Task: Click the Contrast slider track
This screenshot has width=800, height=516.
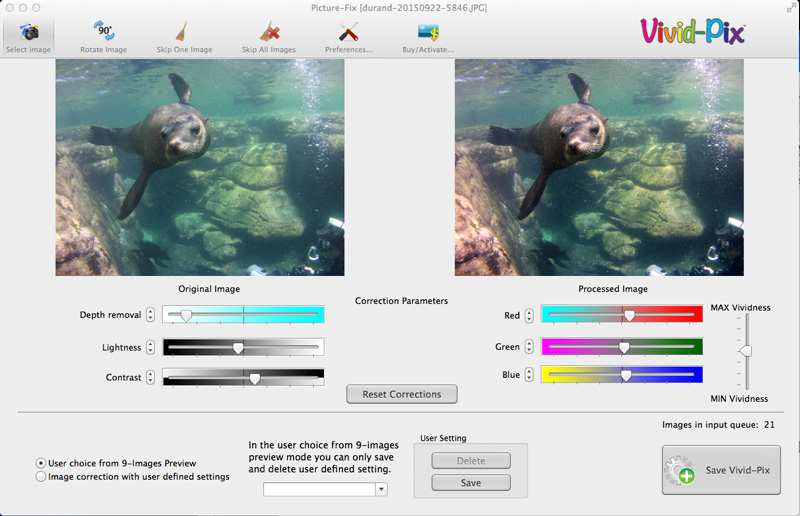Action: click(243, 378)
